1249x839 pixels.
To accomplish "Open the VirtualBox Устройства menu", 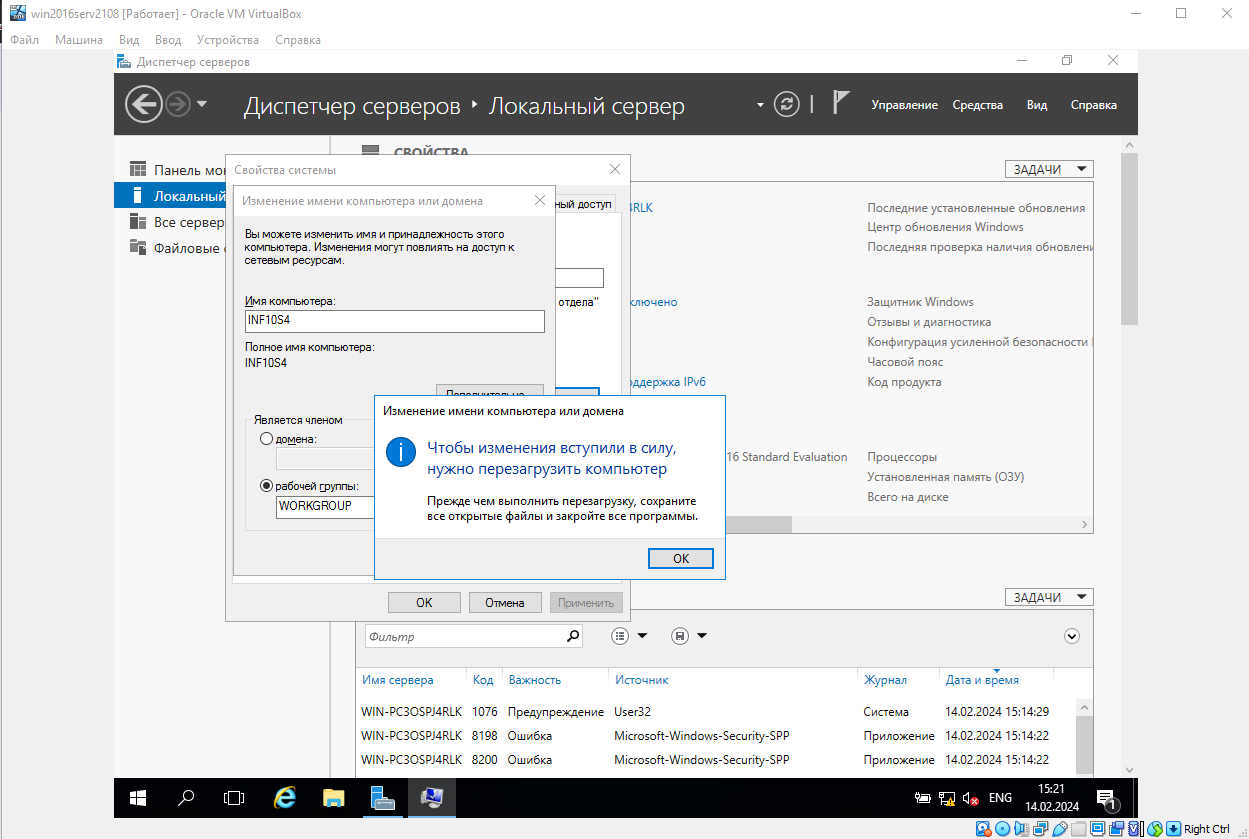I will pyautogui.click(x=228, y=40).
